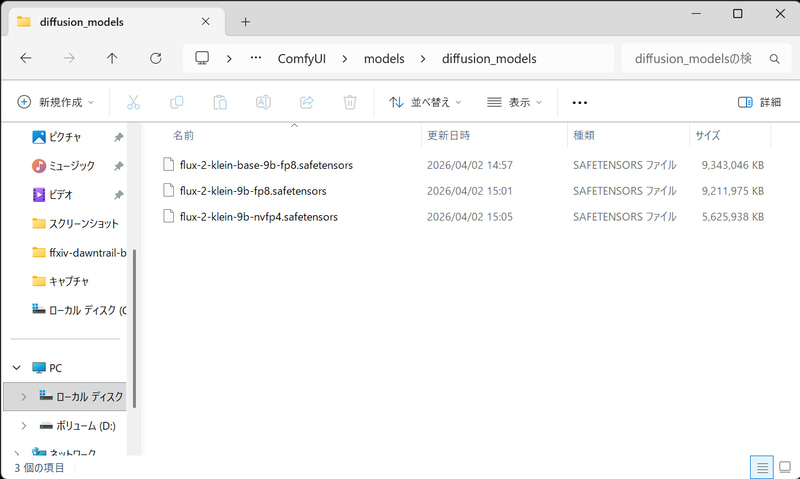Navigate to ComfyUI breadcrumb
Screen dimensions: 800x479
[302, 59]
